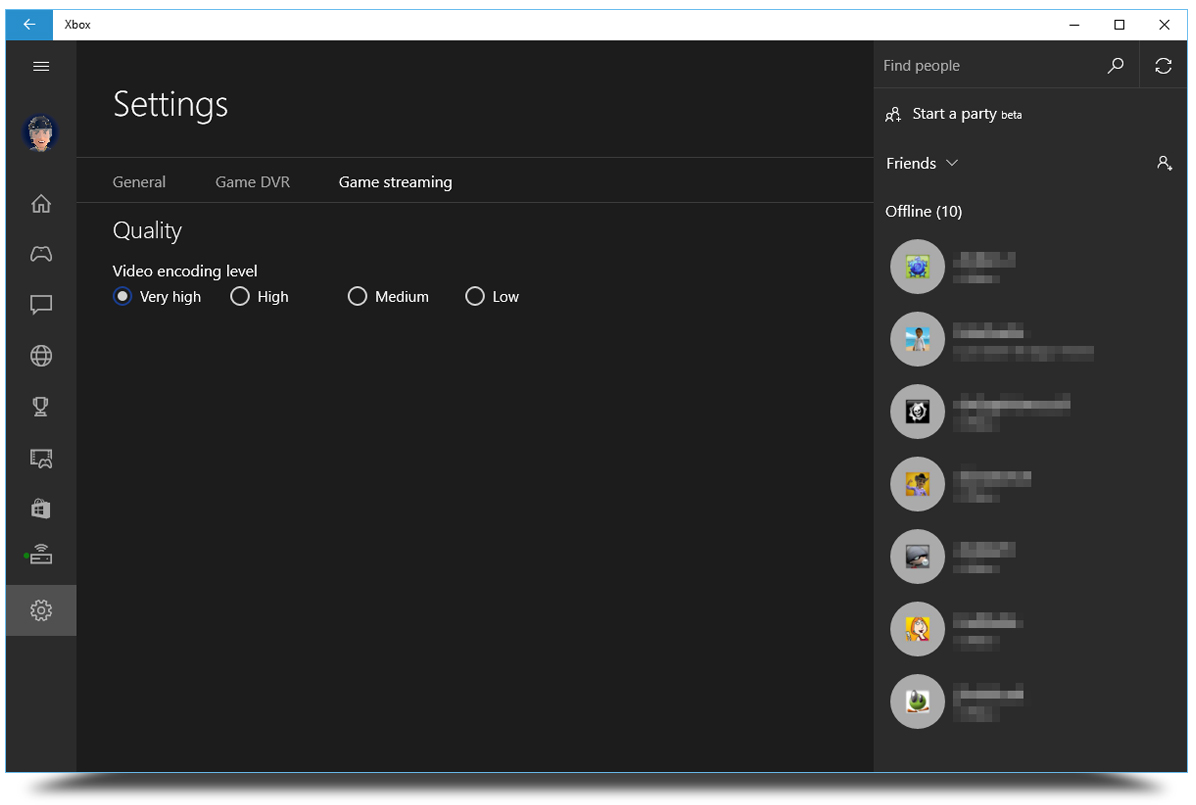Close the Xbox window

pos(1164,25)
